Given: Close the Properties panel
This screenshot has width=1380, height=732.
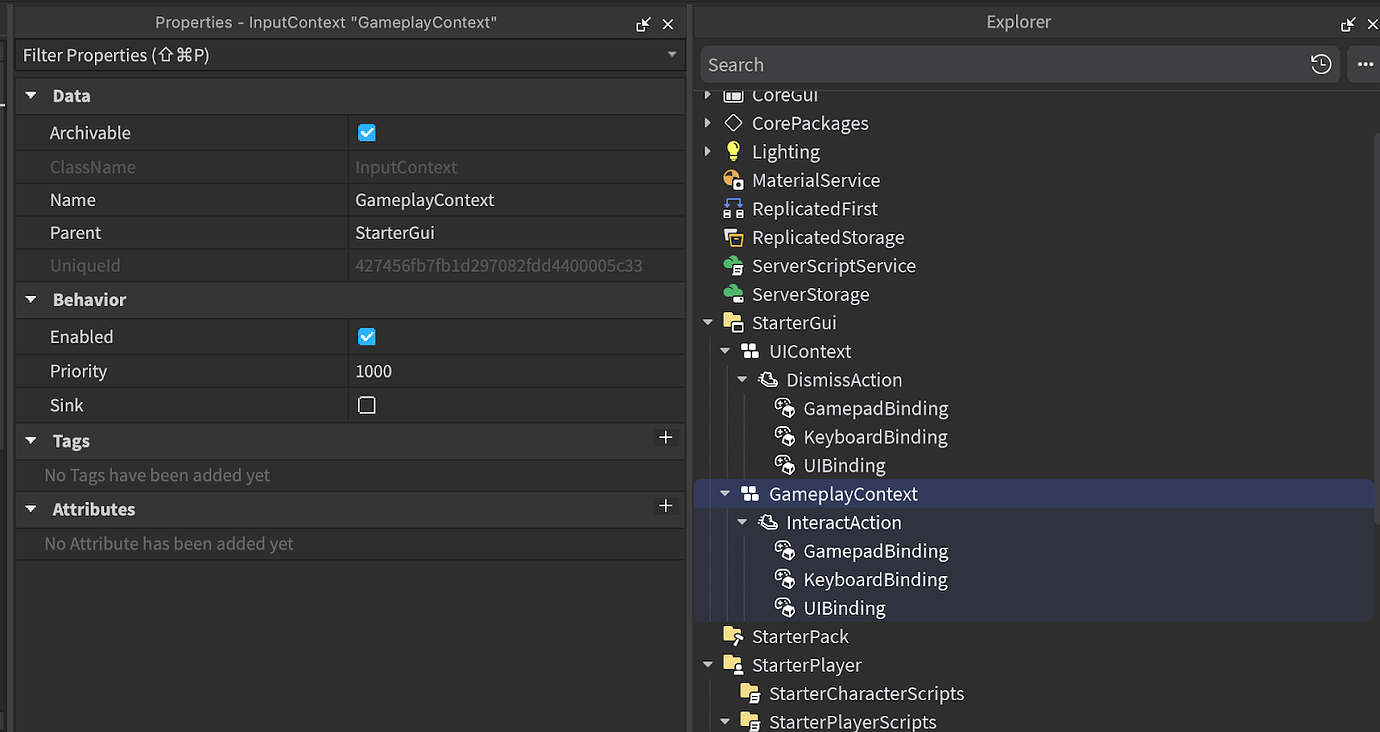Looking at the screenshot, I should pyautogui.click(x=668, y=24).
